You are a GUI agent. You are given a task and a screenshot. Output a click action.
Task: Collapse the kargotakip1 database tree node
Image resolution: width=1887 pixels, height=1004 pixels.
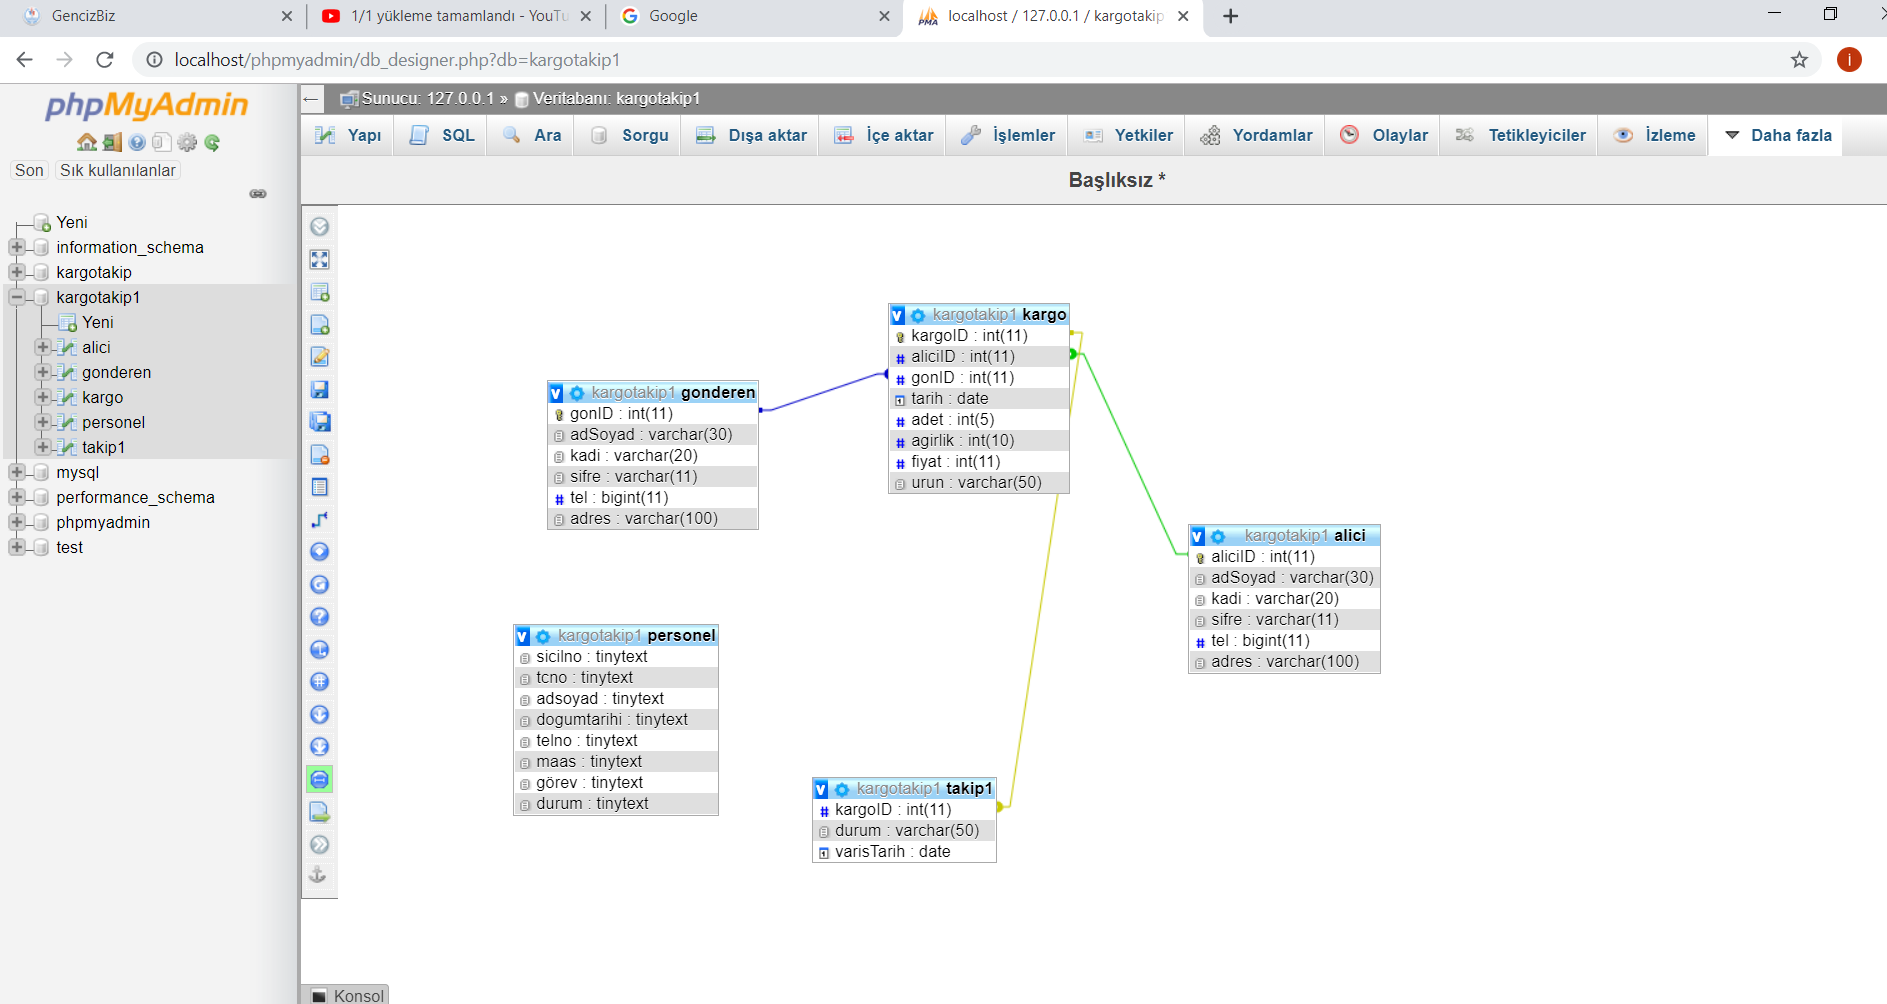17,297
